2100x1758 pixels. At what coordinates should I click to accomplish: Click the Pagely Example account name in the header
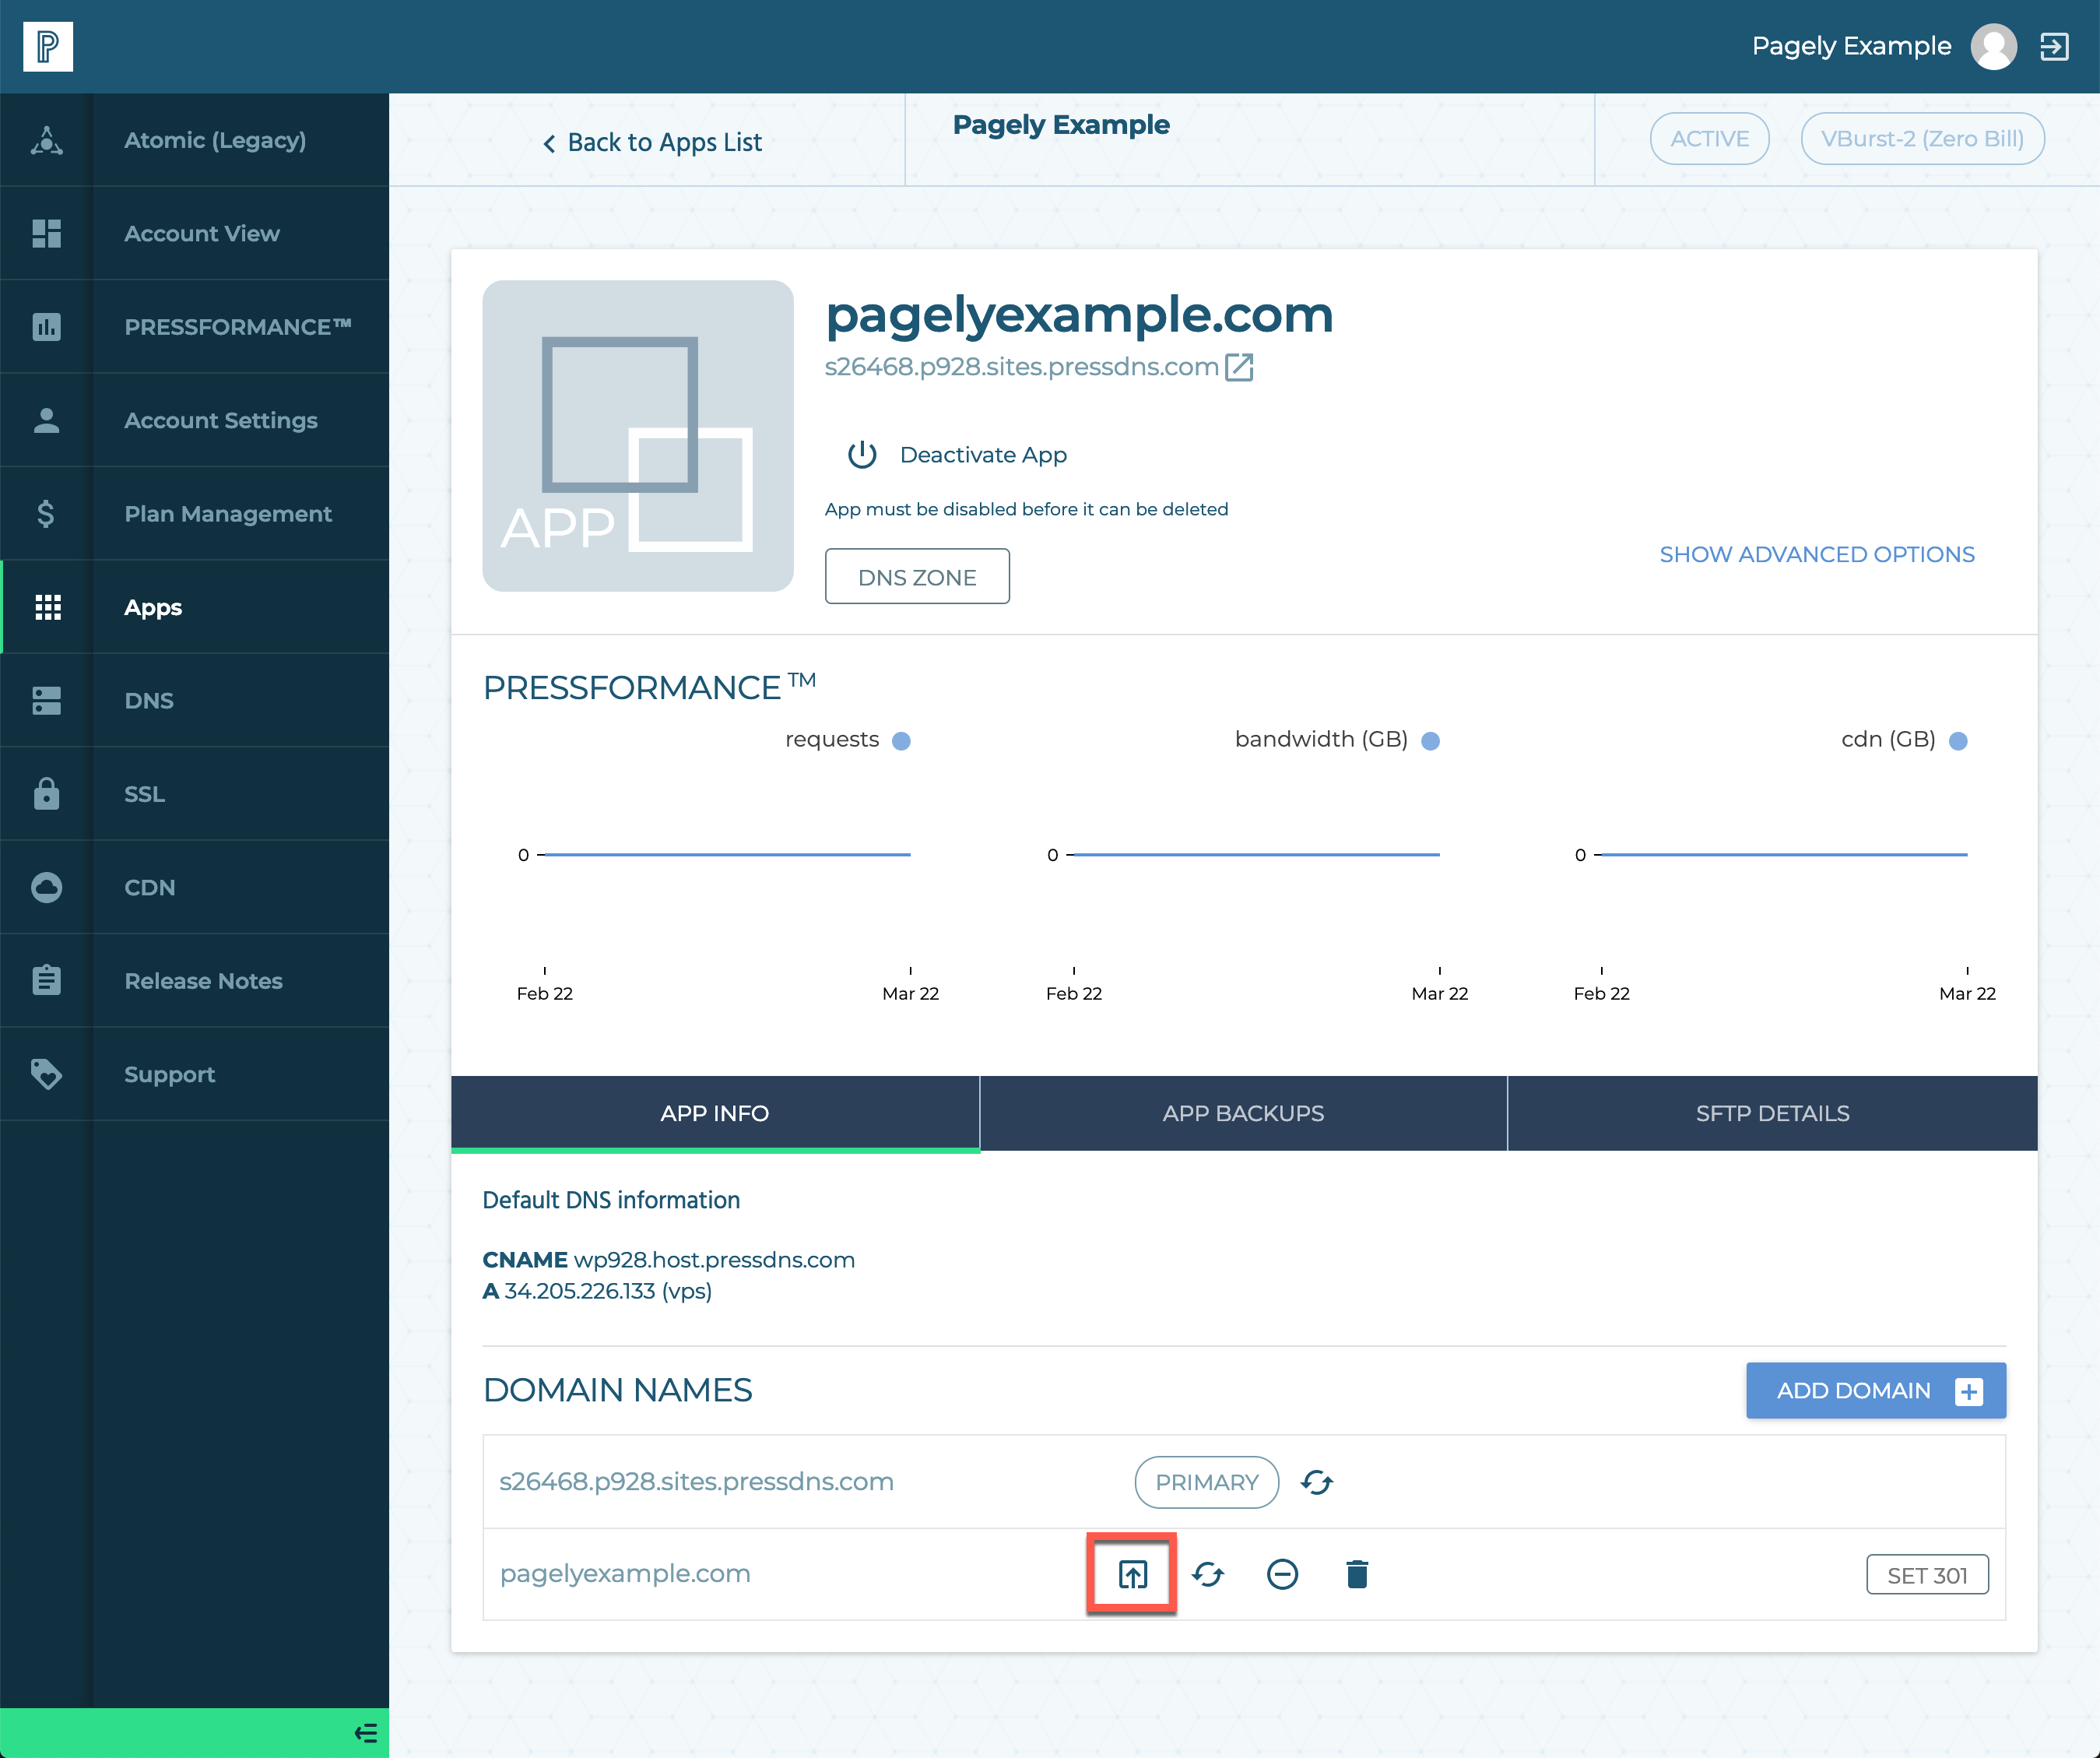(1851, 46)
